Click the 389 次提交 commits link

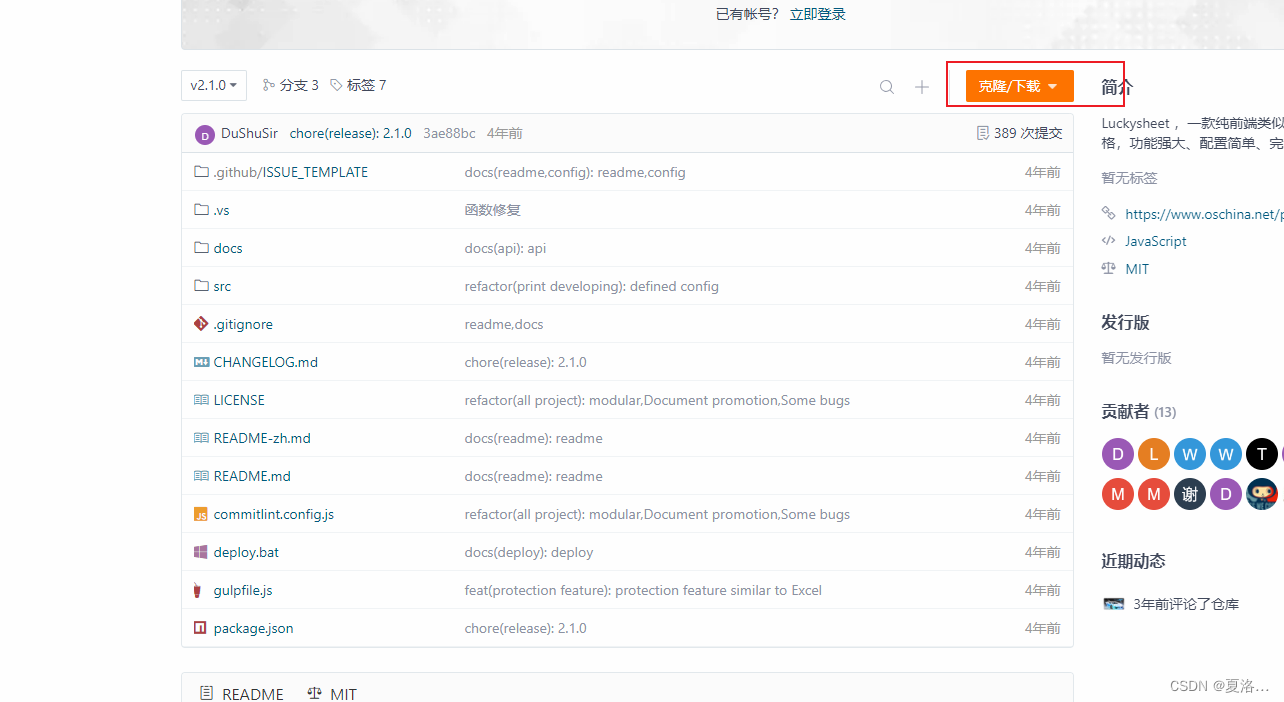[1019, 133]
